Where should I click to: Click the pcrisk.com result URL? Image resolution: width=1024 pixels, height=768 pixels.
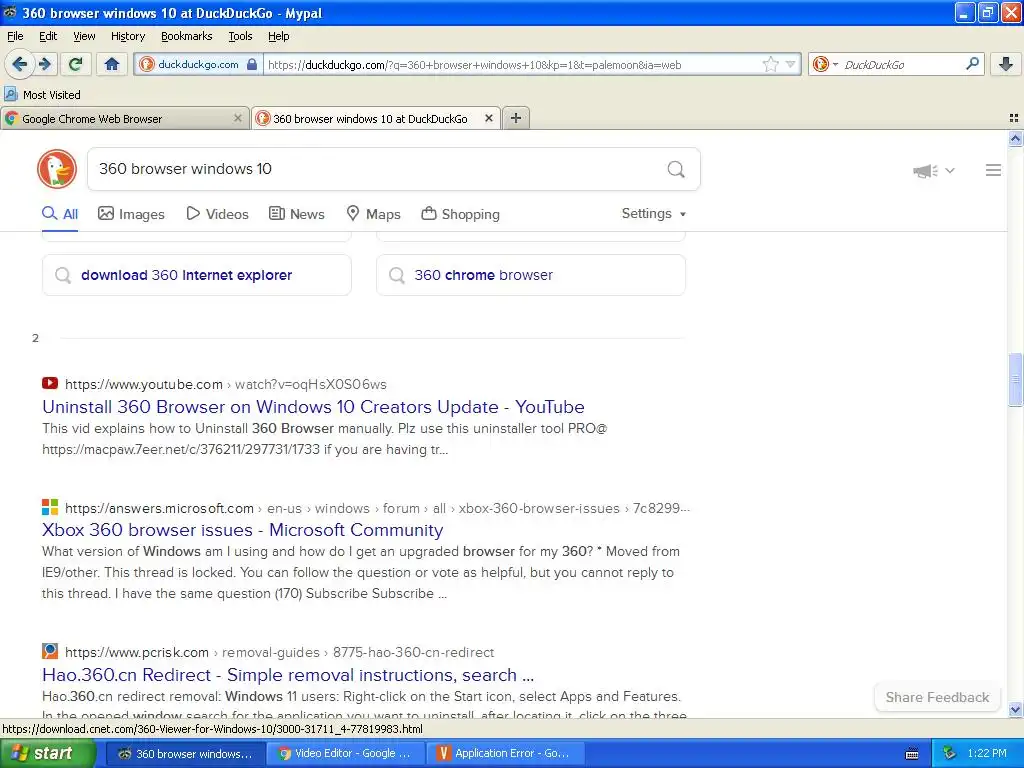coord(280,652)
